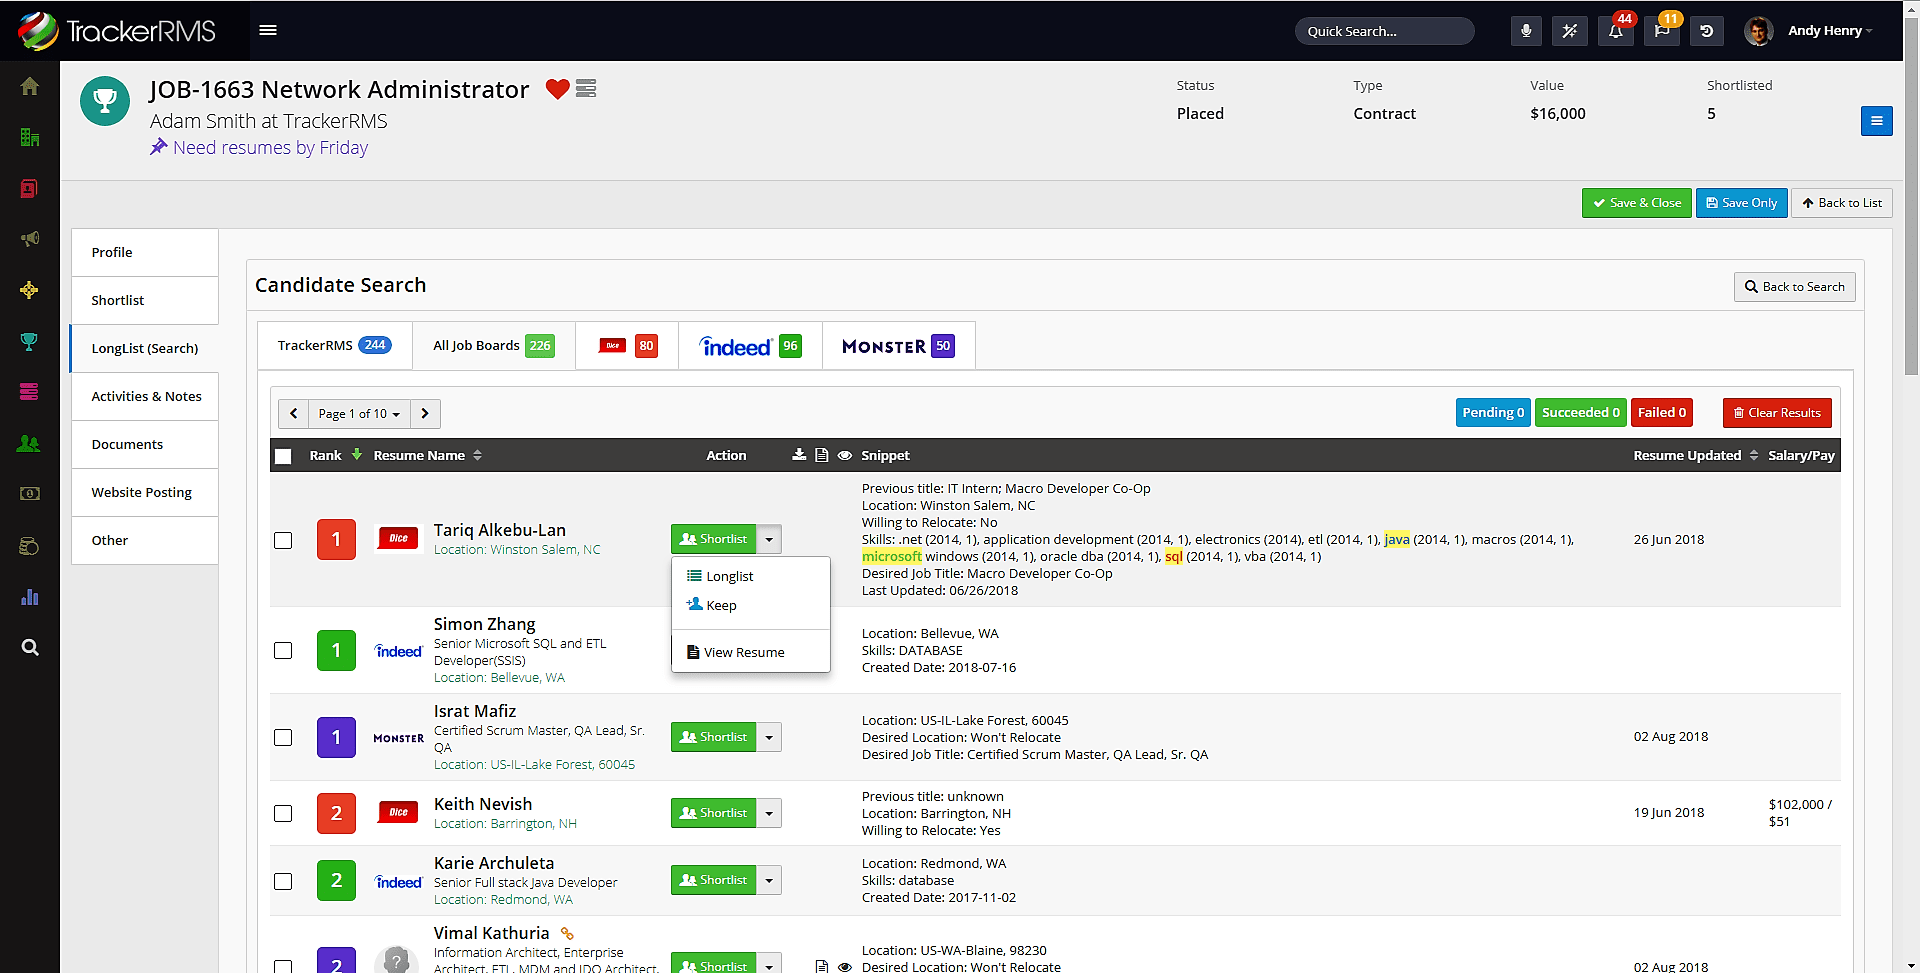Check the checkbox next to Tariq Alkebu-Lan
This screenshot has height=973, width=1920.
pyautogui.click(x=283, y=539)
